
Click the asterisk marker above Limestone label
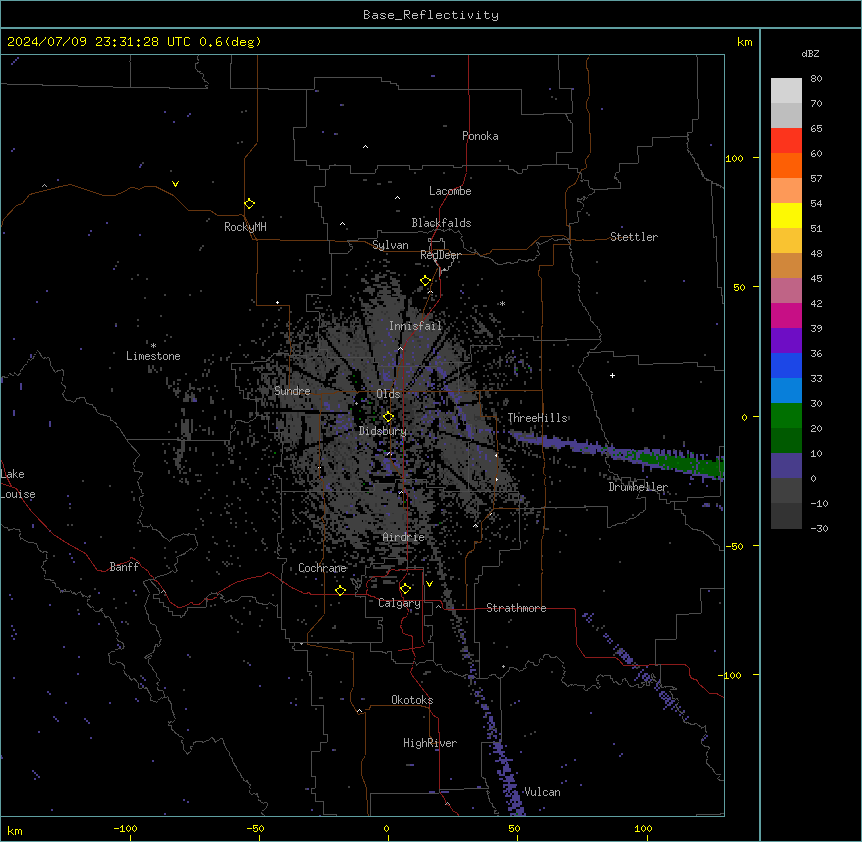[x=153, y=346]
